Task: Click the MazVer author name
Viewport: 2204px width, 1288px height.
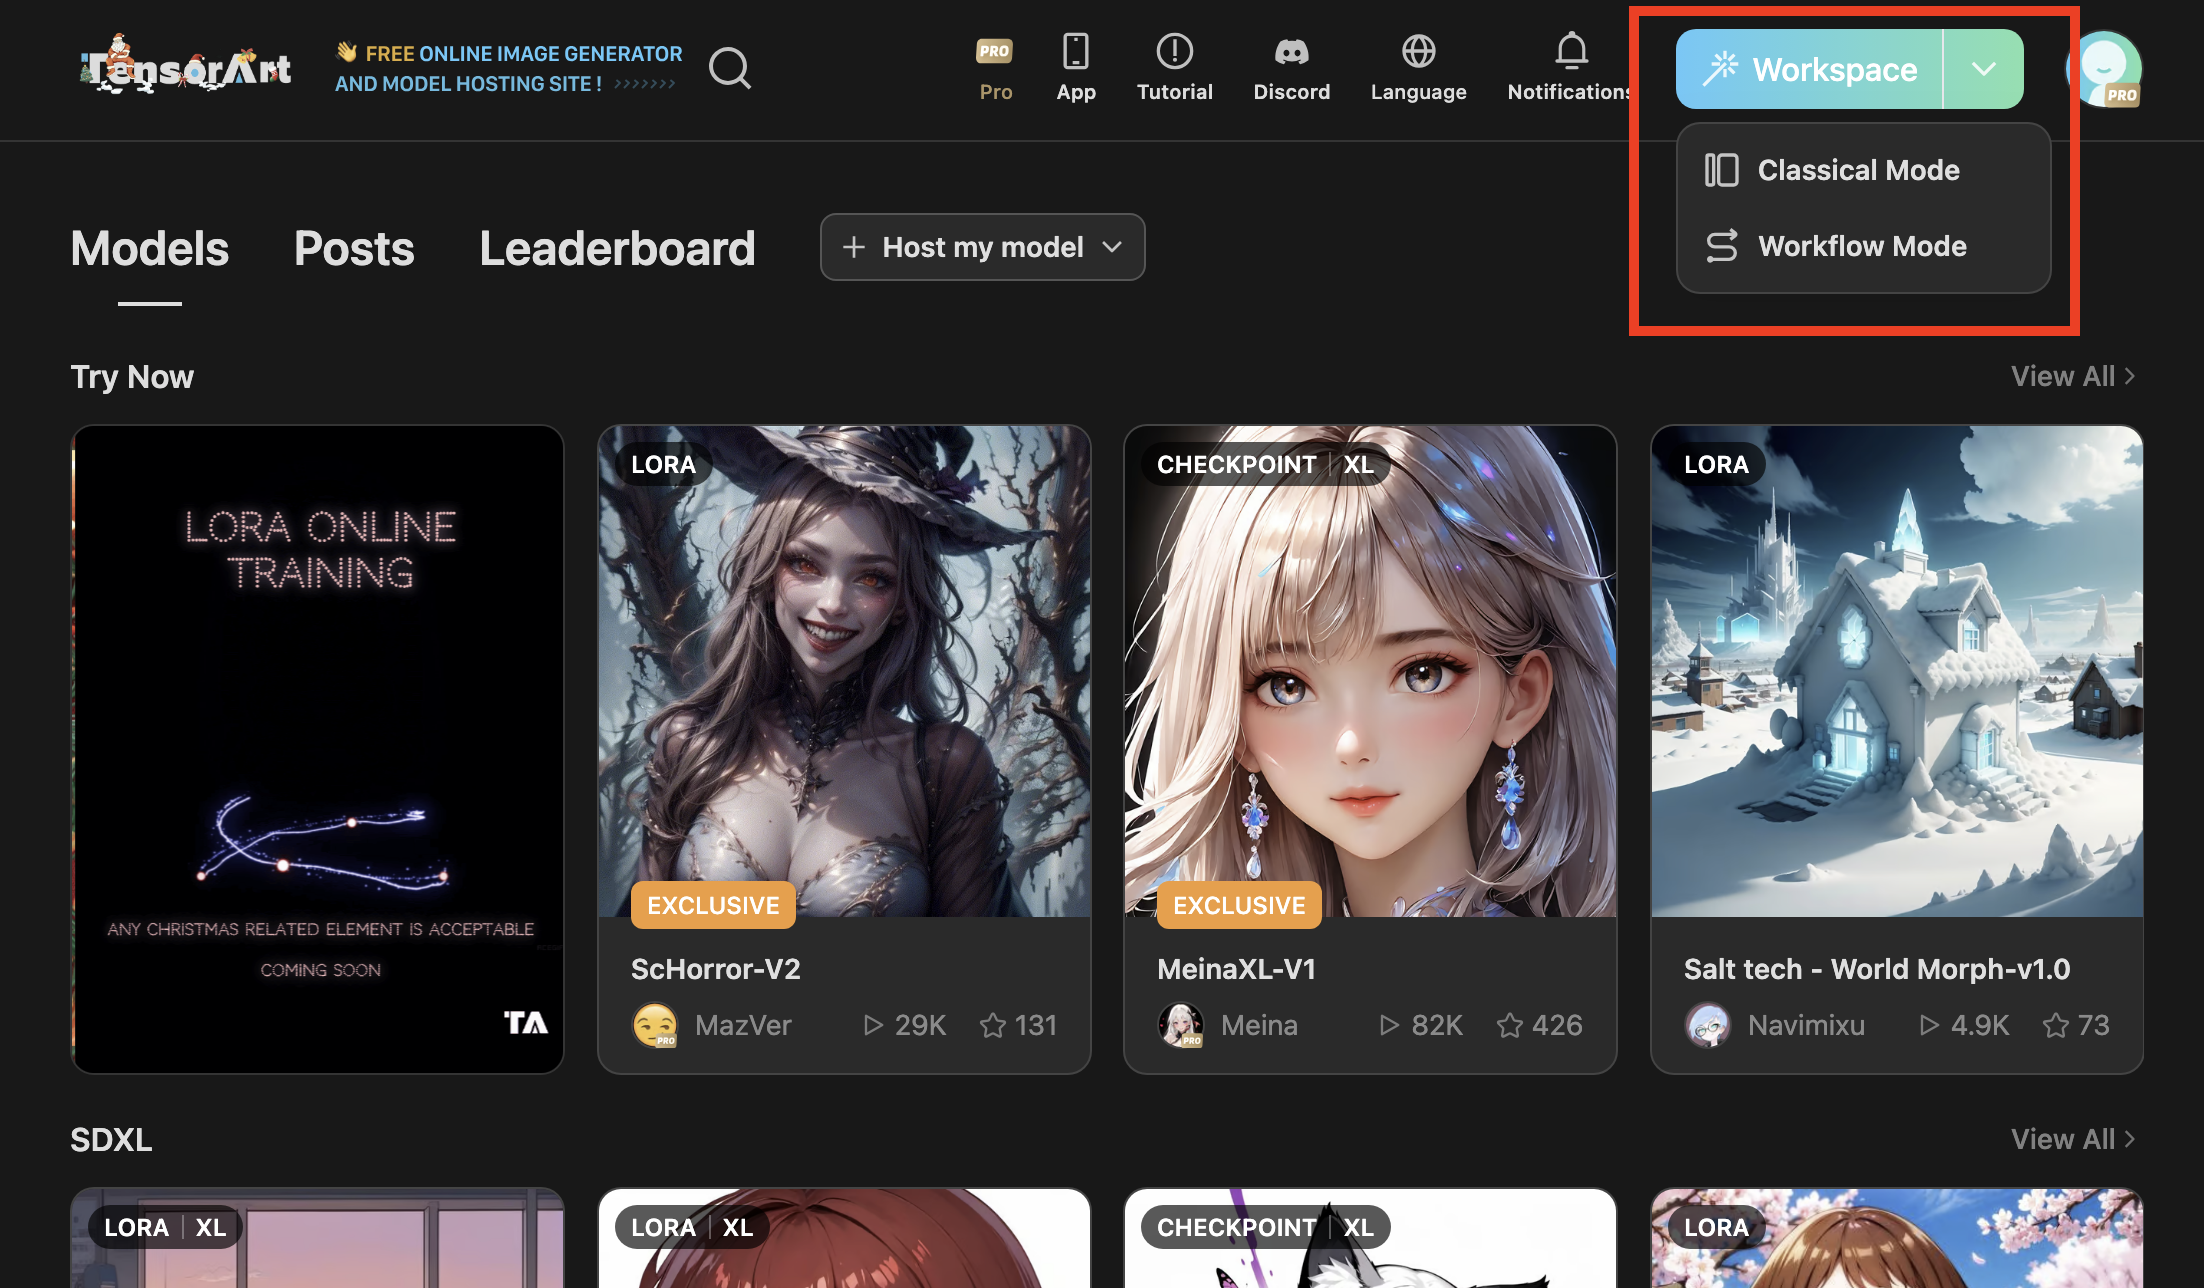Action: [743, 1025]
